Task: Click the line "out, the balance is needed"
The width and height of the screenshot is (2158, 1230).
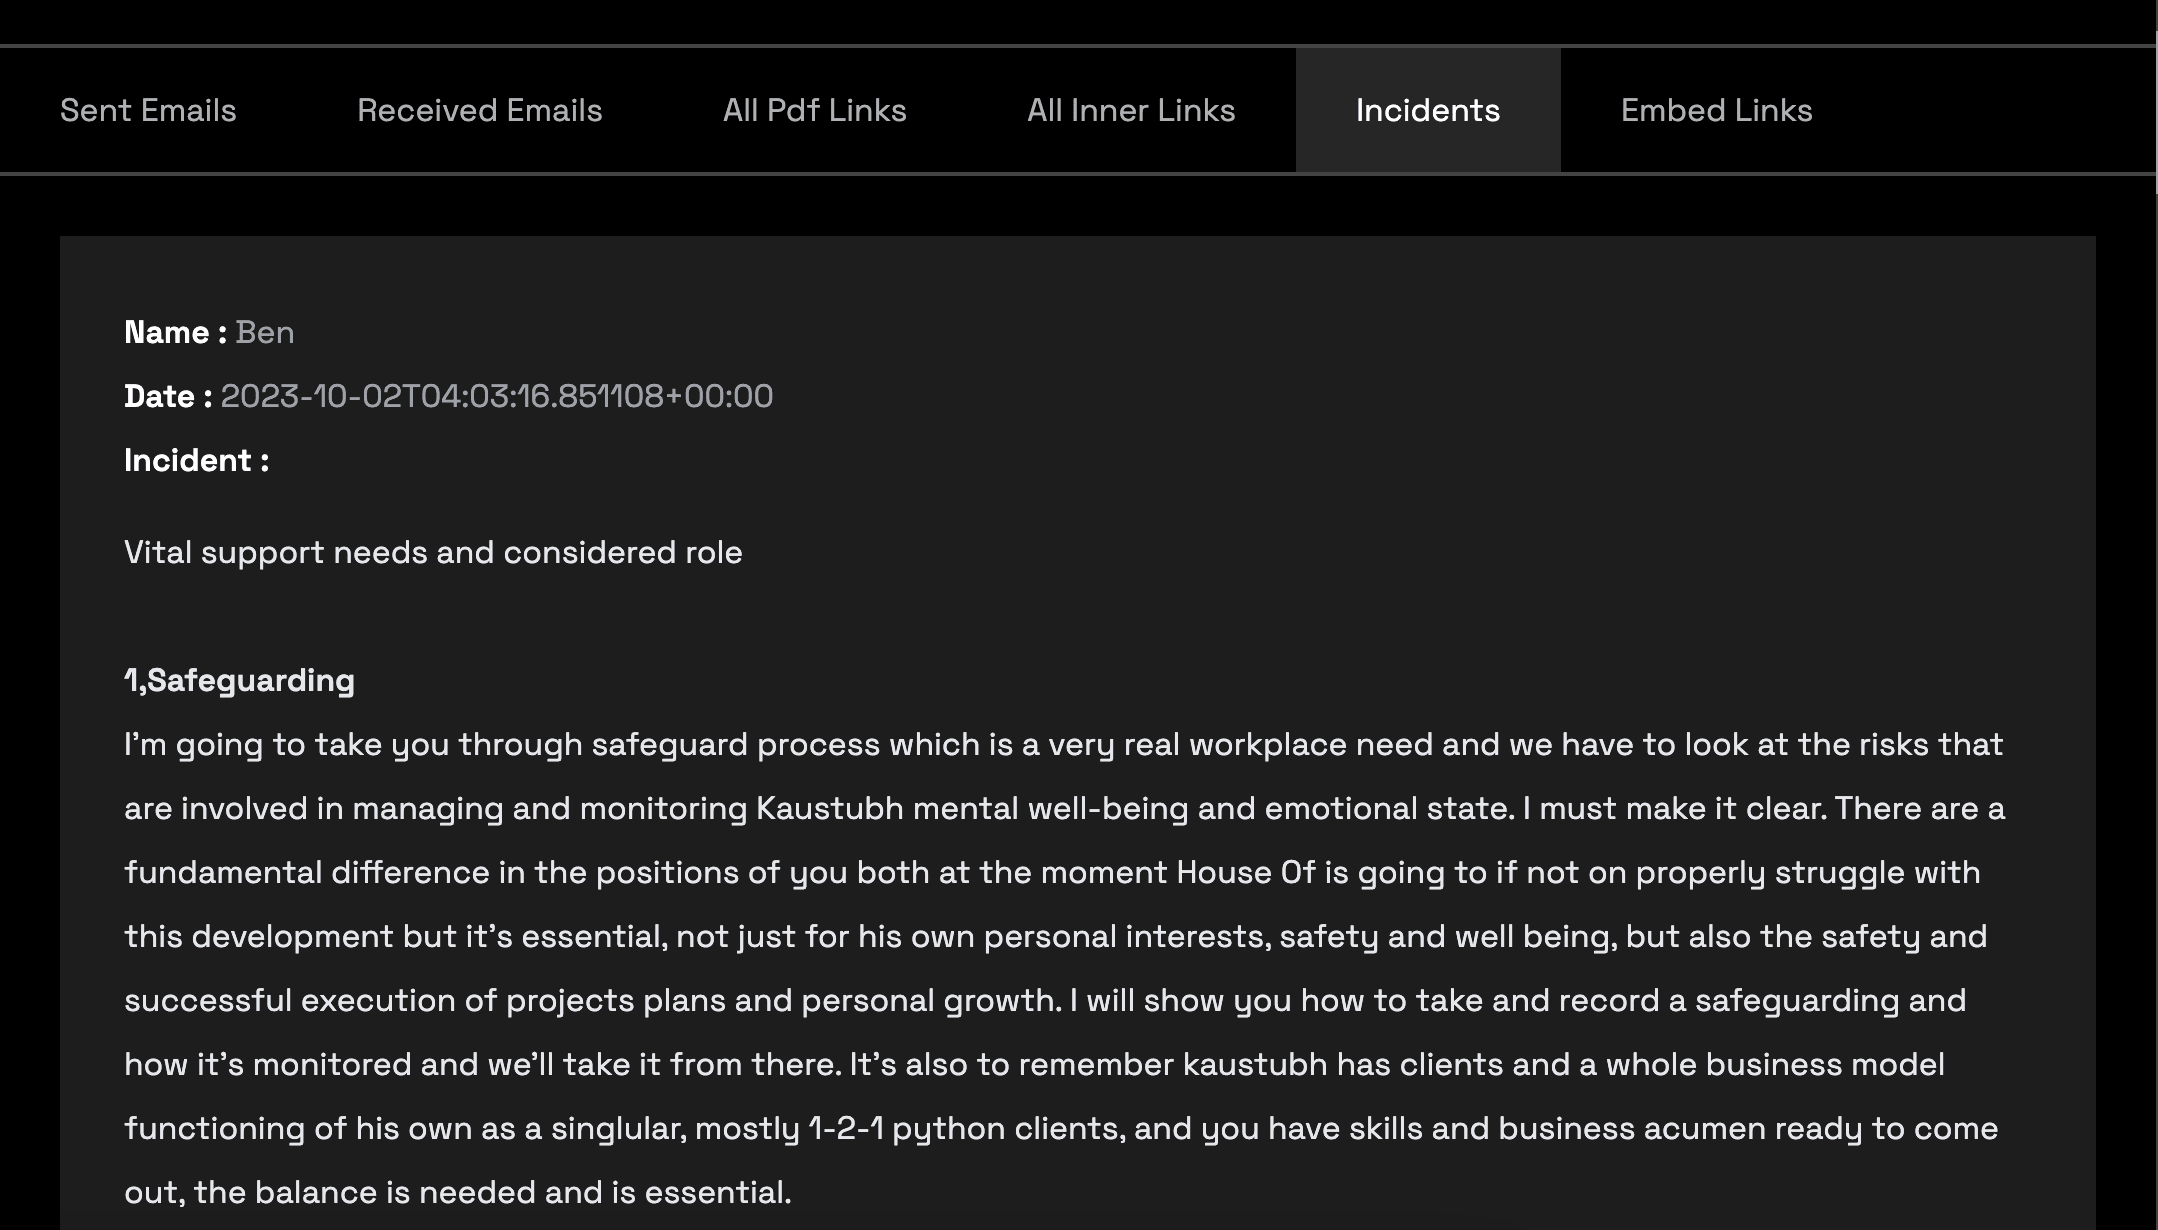Action: coord(457,1193)
